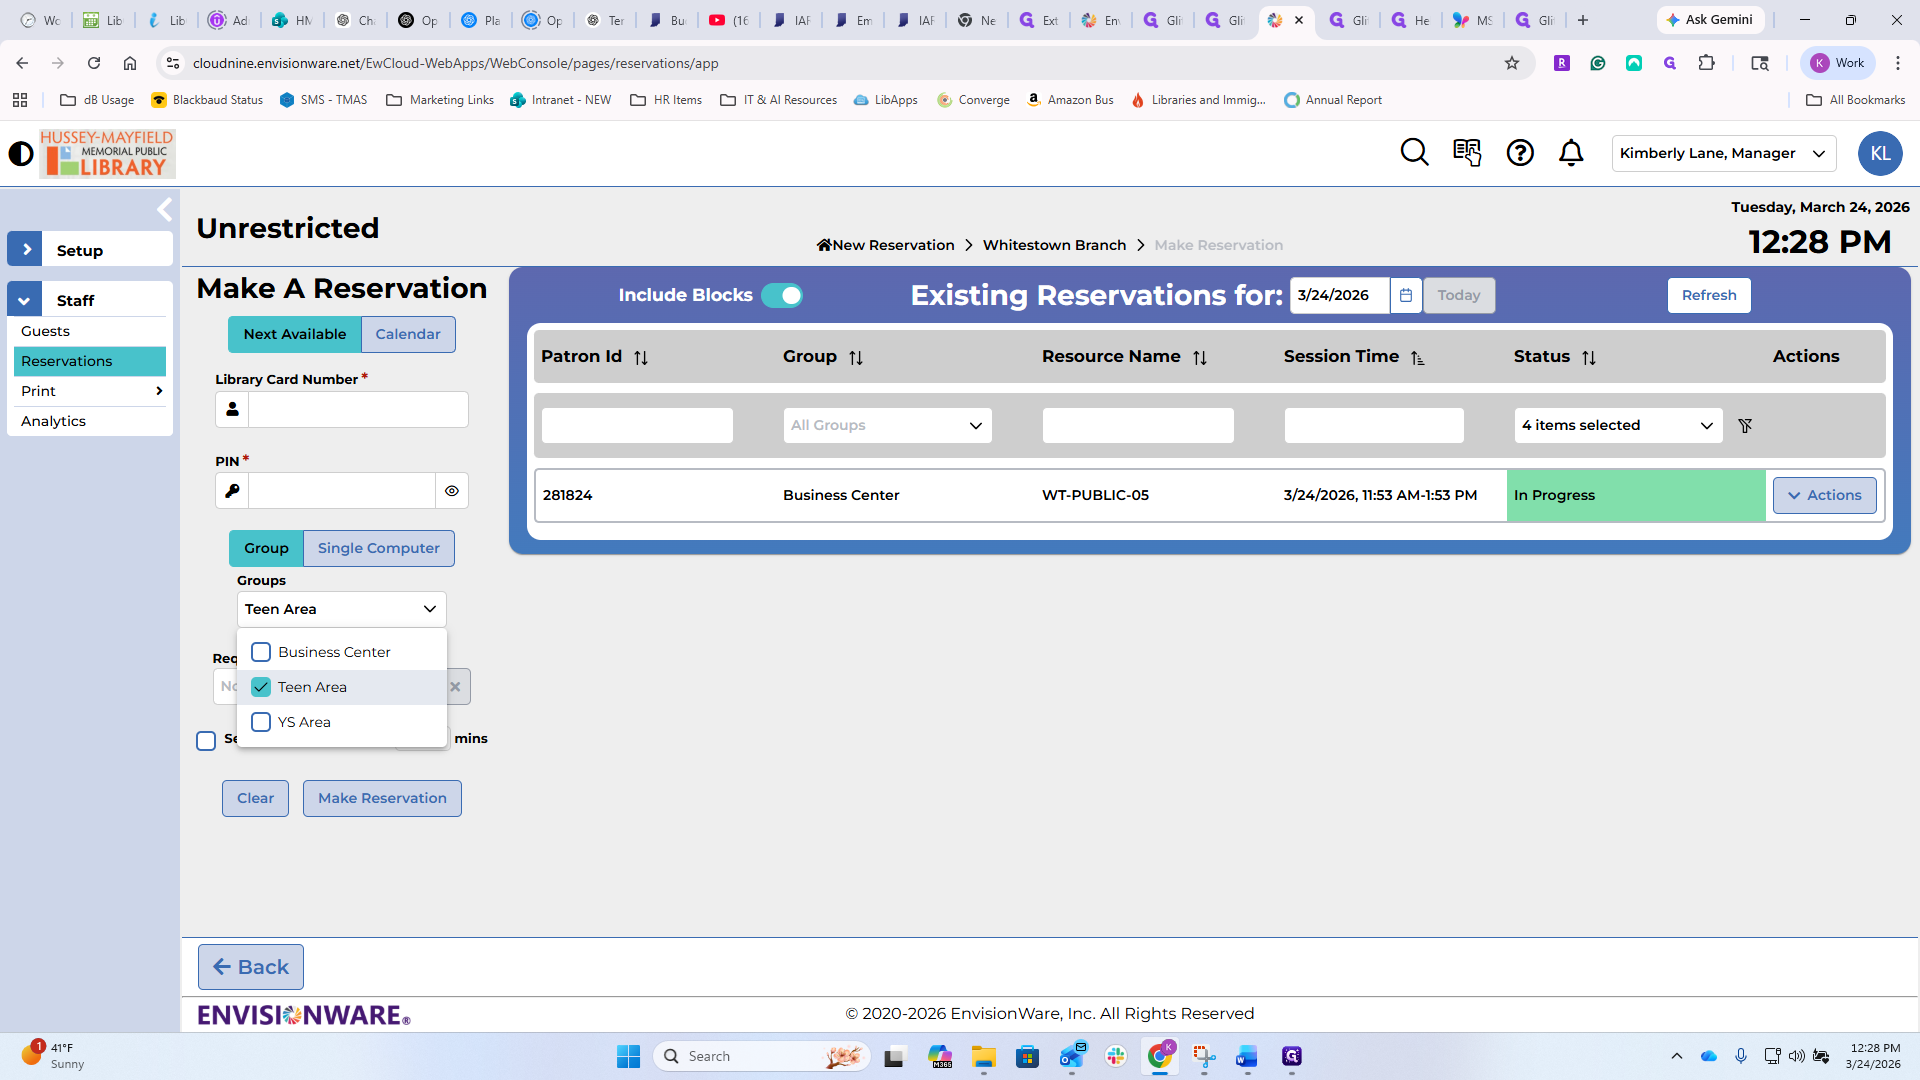Screen dimensions: 1920x1080
Task: Click the contrast mode half-circle icon
Action: 20,154
